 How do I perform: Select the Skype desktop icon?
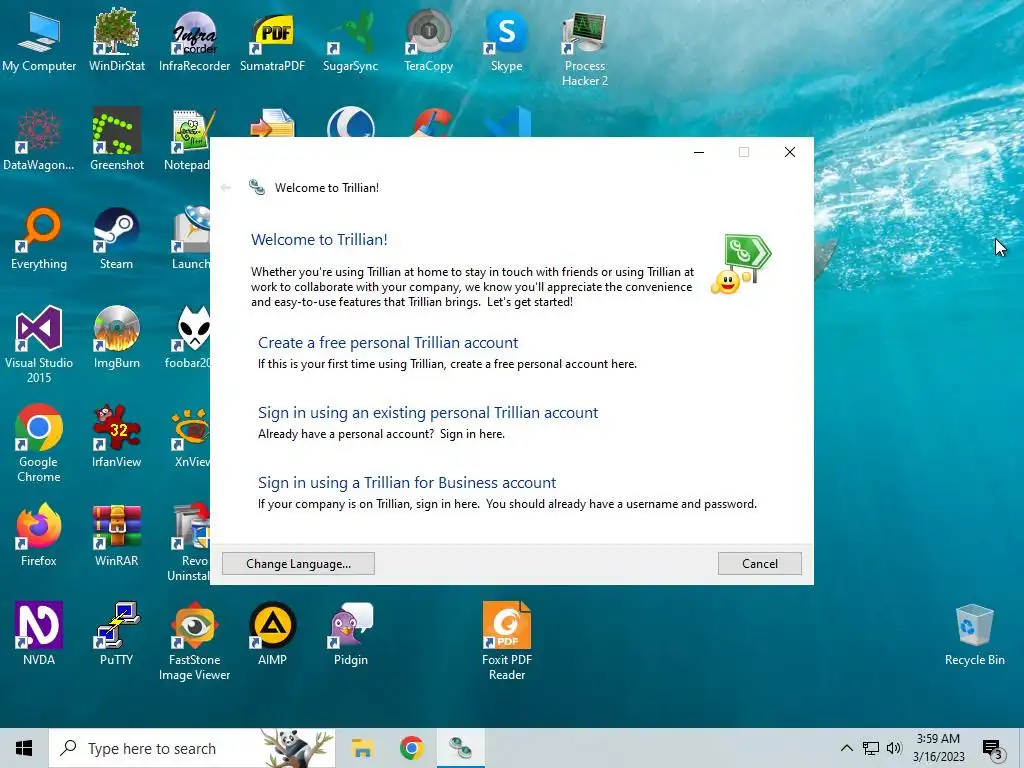[x=506, y=42]
